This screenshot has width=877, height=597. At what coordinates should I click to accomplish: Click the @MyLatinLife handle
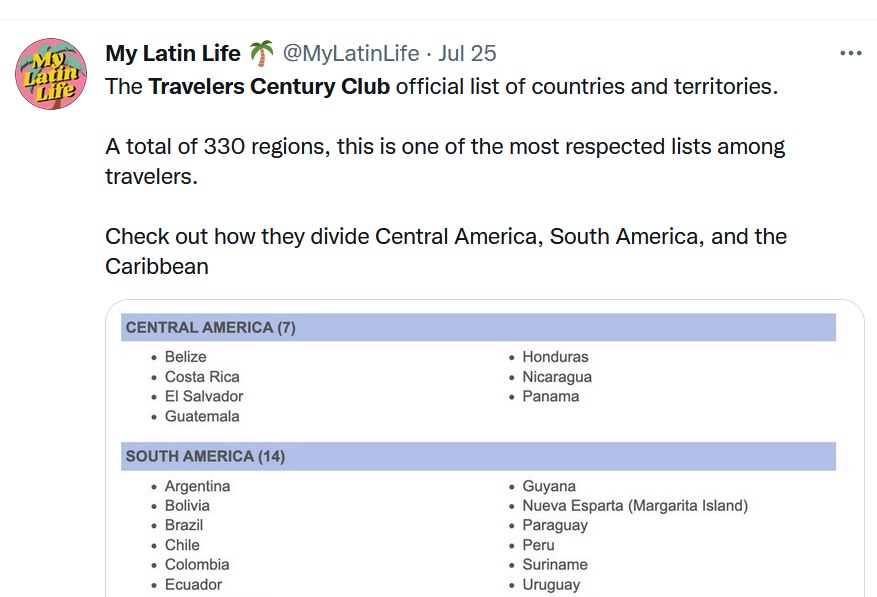point(350,53)
